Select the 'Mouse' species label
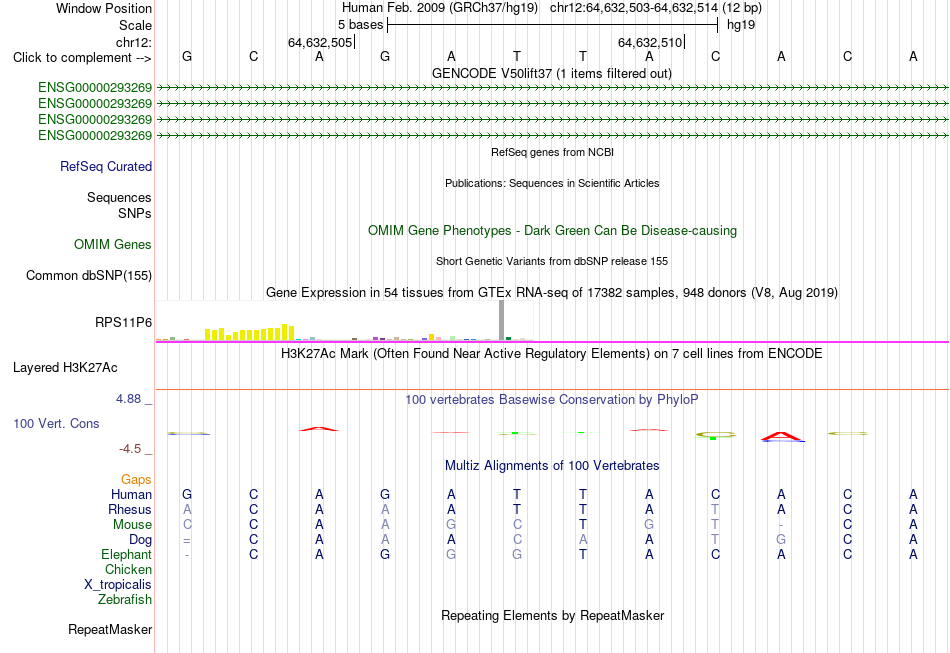Image resolution: width=950 pixels, height=653 pixels. pyautogui.click(x=132, y=525)
